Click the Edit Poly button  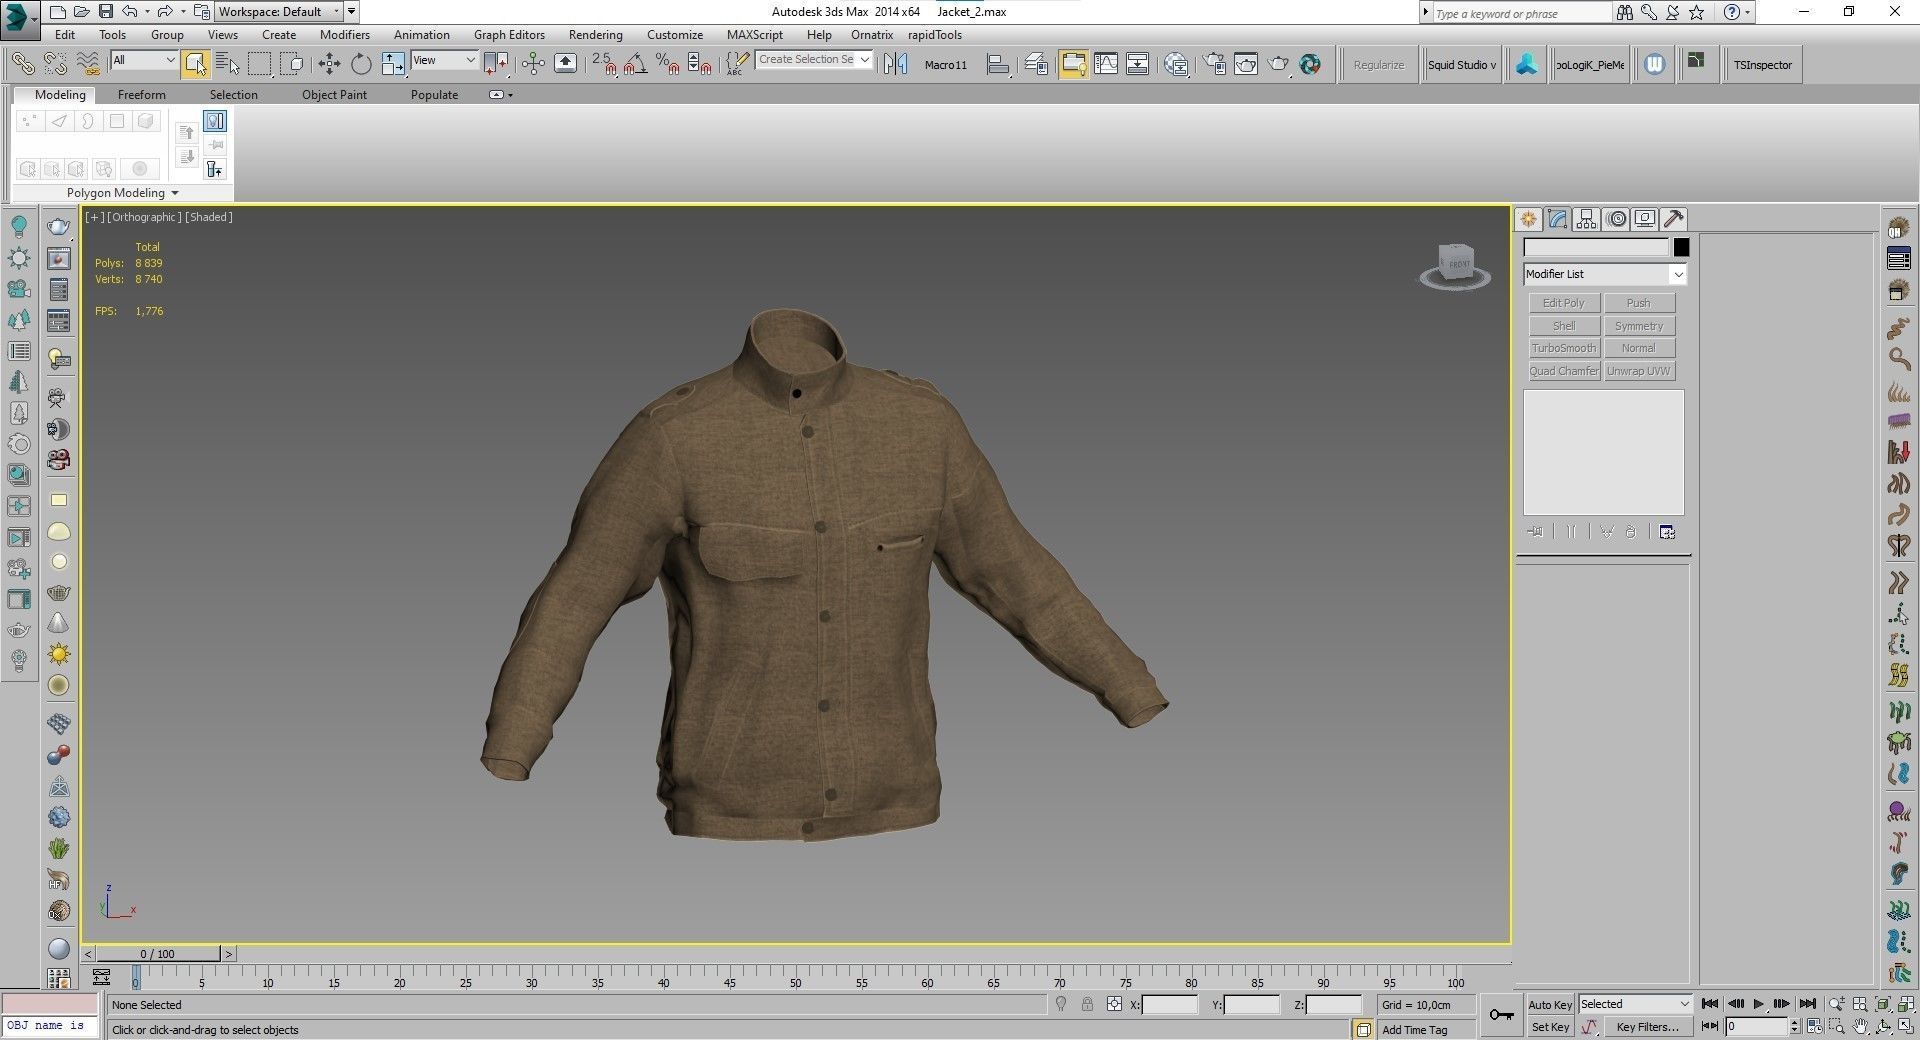coord(1564,303)
